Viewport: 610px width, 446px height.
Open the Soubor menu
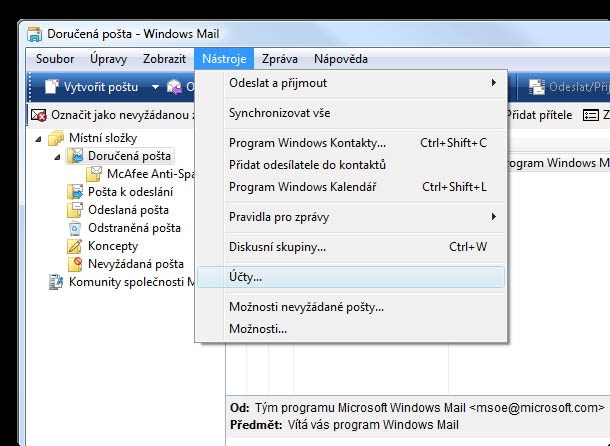pos(55,59)
